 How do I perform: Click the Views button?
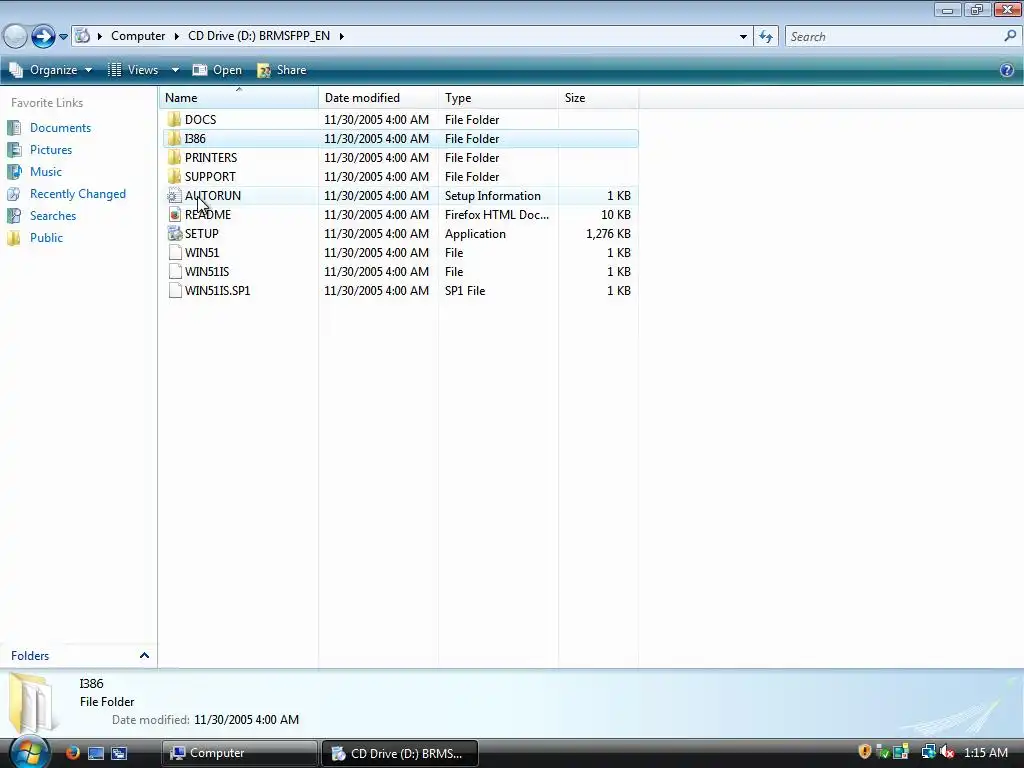coord(134,70)
